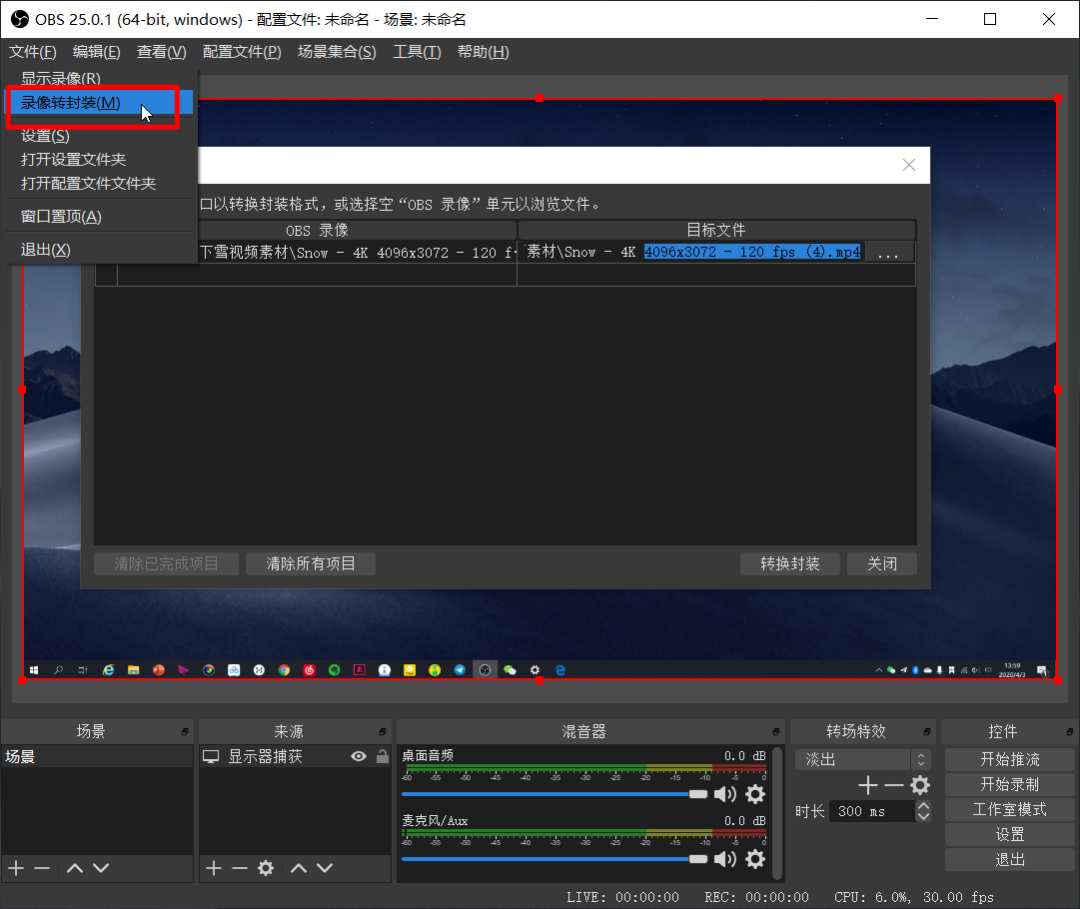
Task: Open the 编辑(E) menu
Action: tap(96, 52)
